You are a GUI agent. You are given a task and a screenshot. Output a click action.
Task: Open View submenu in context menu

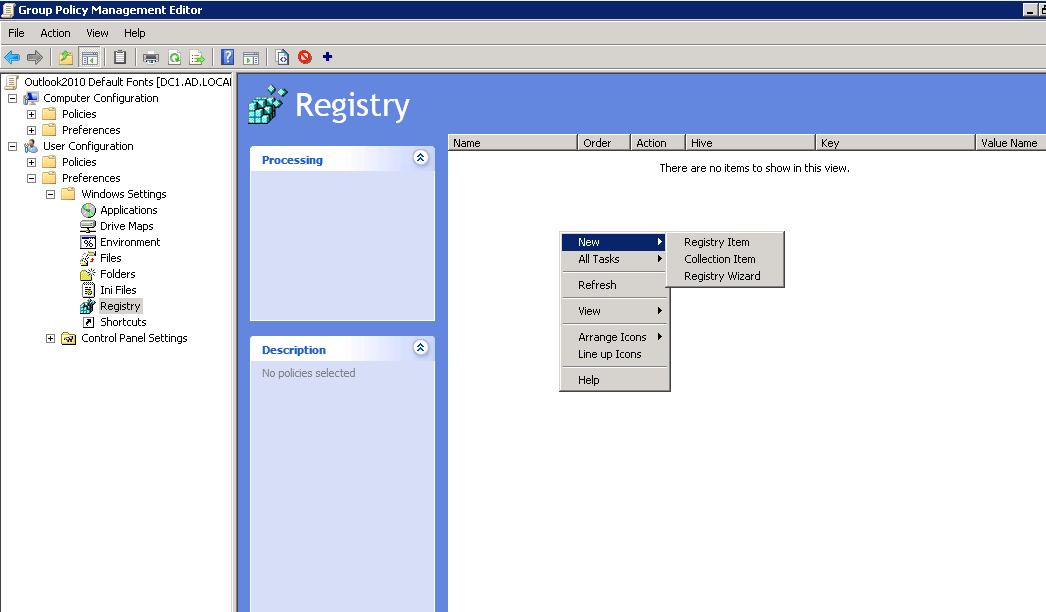(614, 311)
